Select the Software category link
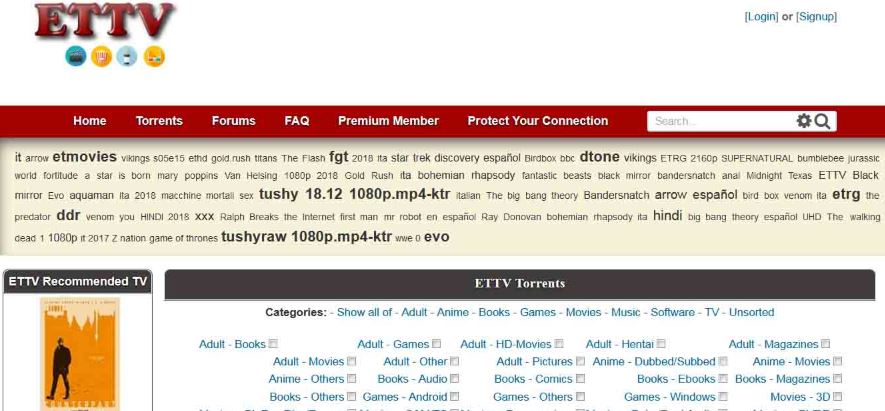Screen dimensions: 885x411 [x=673, y=312]
